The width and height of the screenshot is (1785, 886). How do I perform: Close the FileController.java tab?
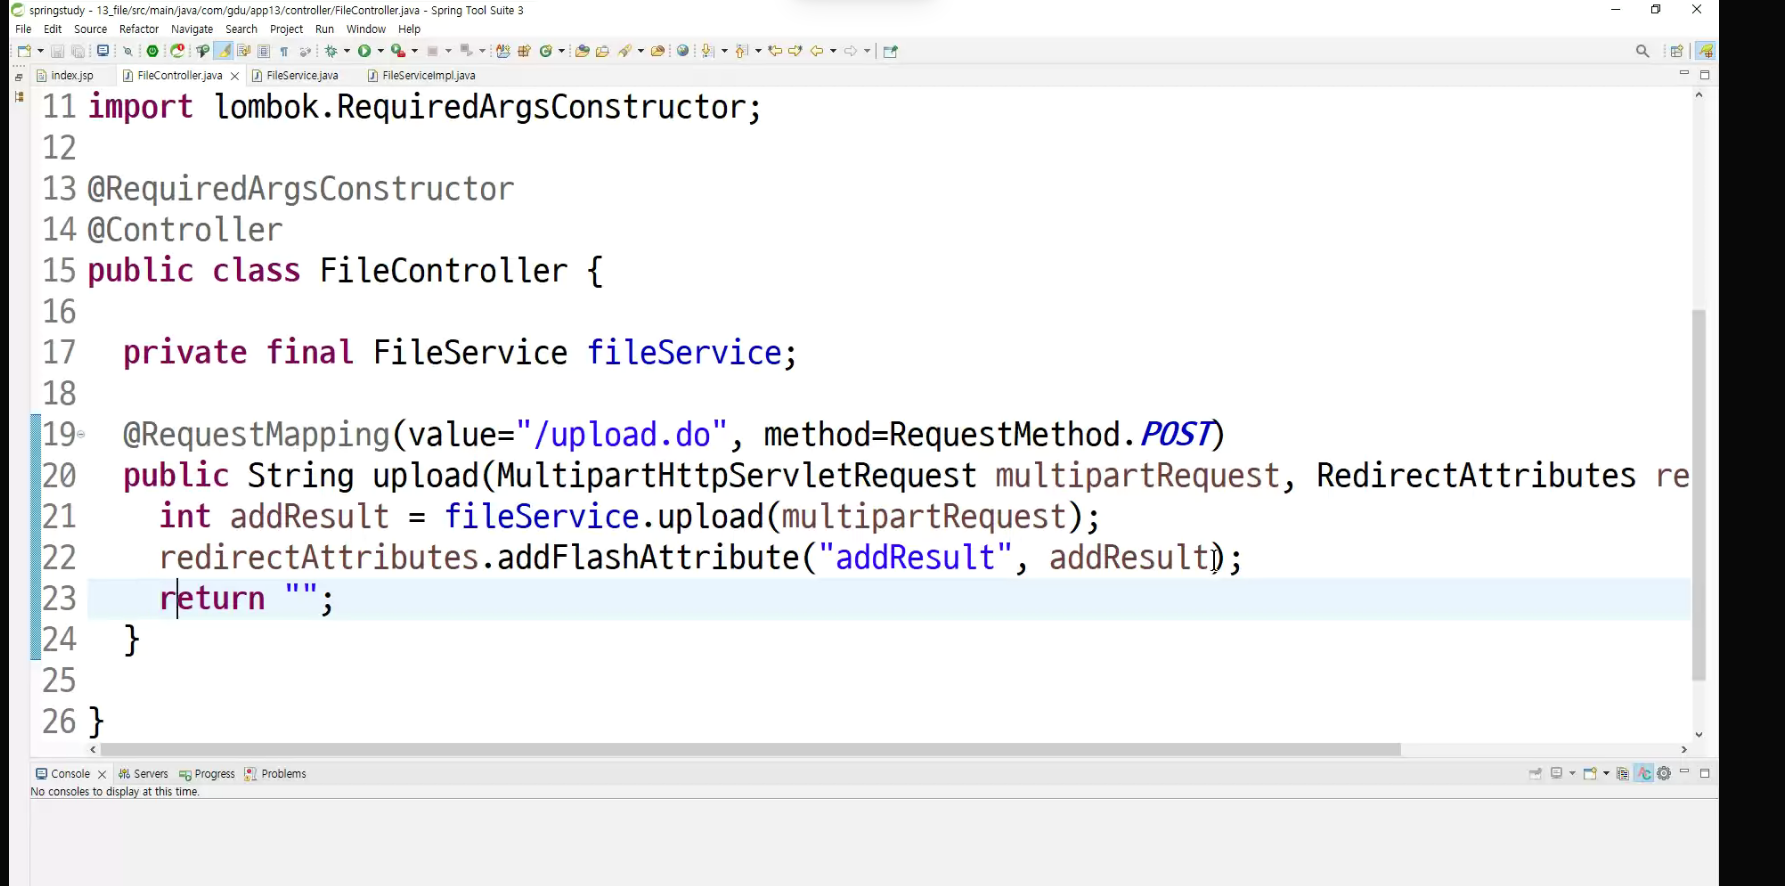[x=235, y=76]
